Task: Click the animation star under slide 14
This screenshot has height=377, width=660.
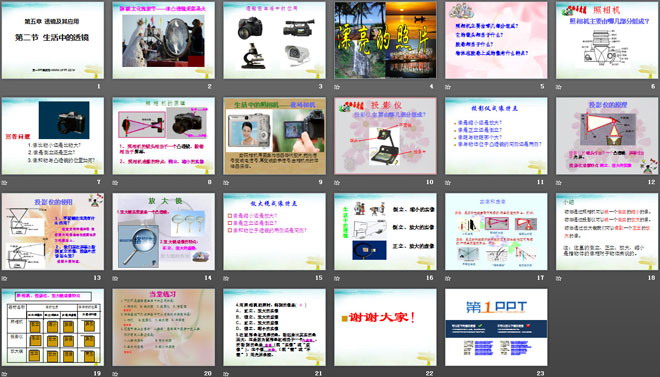Action: coord(115,278)
